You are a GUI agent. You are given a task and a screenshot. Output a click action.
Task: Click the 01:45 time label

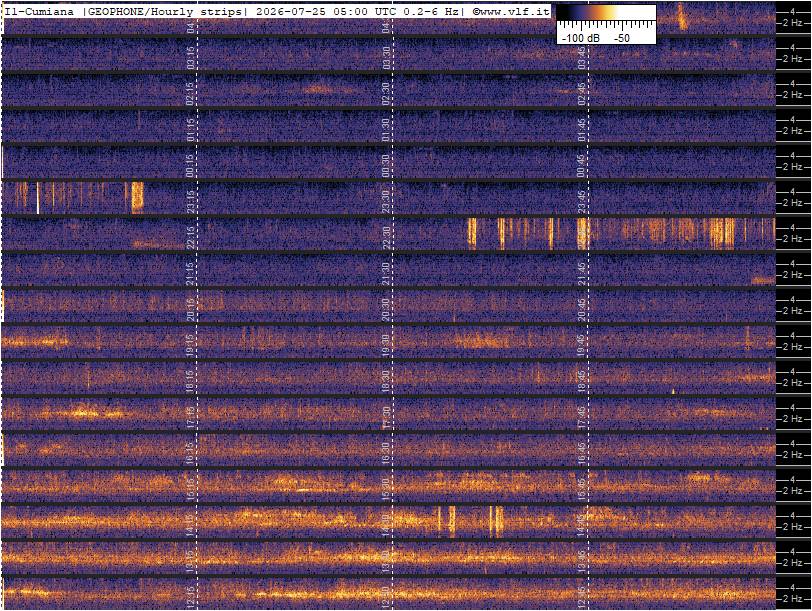[581, 129]
